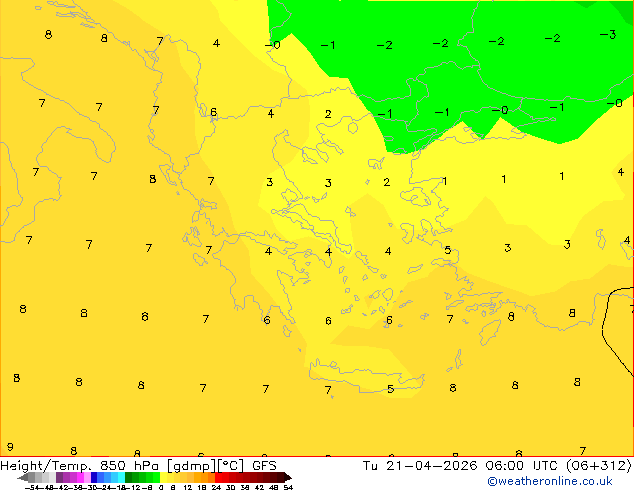Click the -54 label on the legend scale
Screen dimensions: 634x490
point(32,487)
